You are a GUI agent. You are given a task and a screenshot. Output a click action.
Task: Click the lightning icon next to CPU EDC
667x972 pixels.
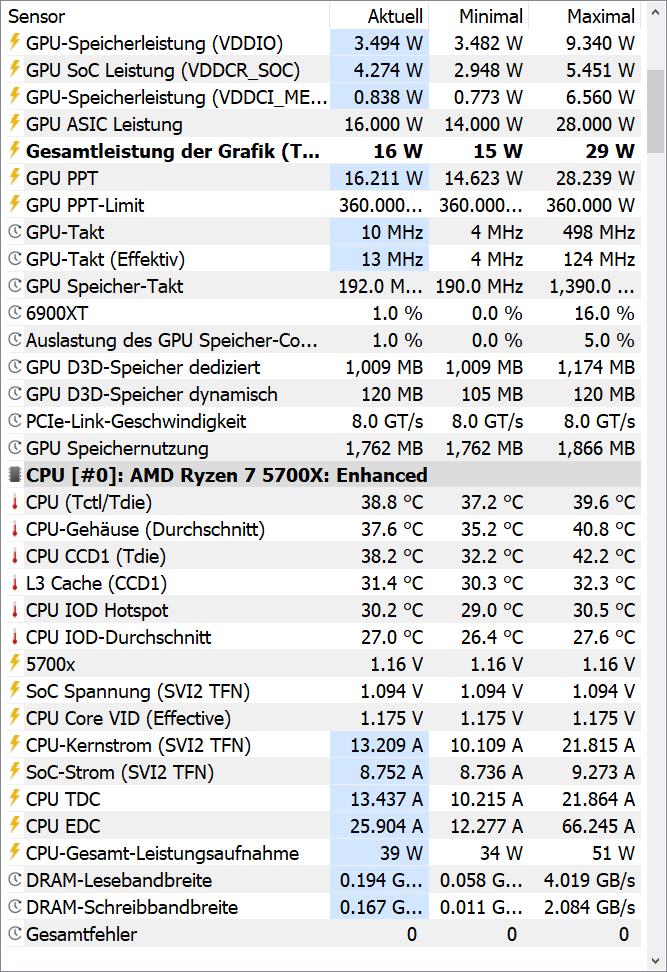point(15,825)
